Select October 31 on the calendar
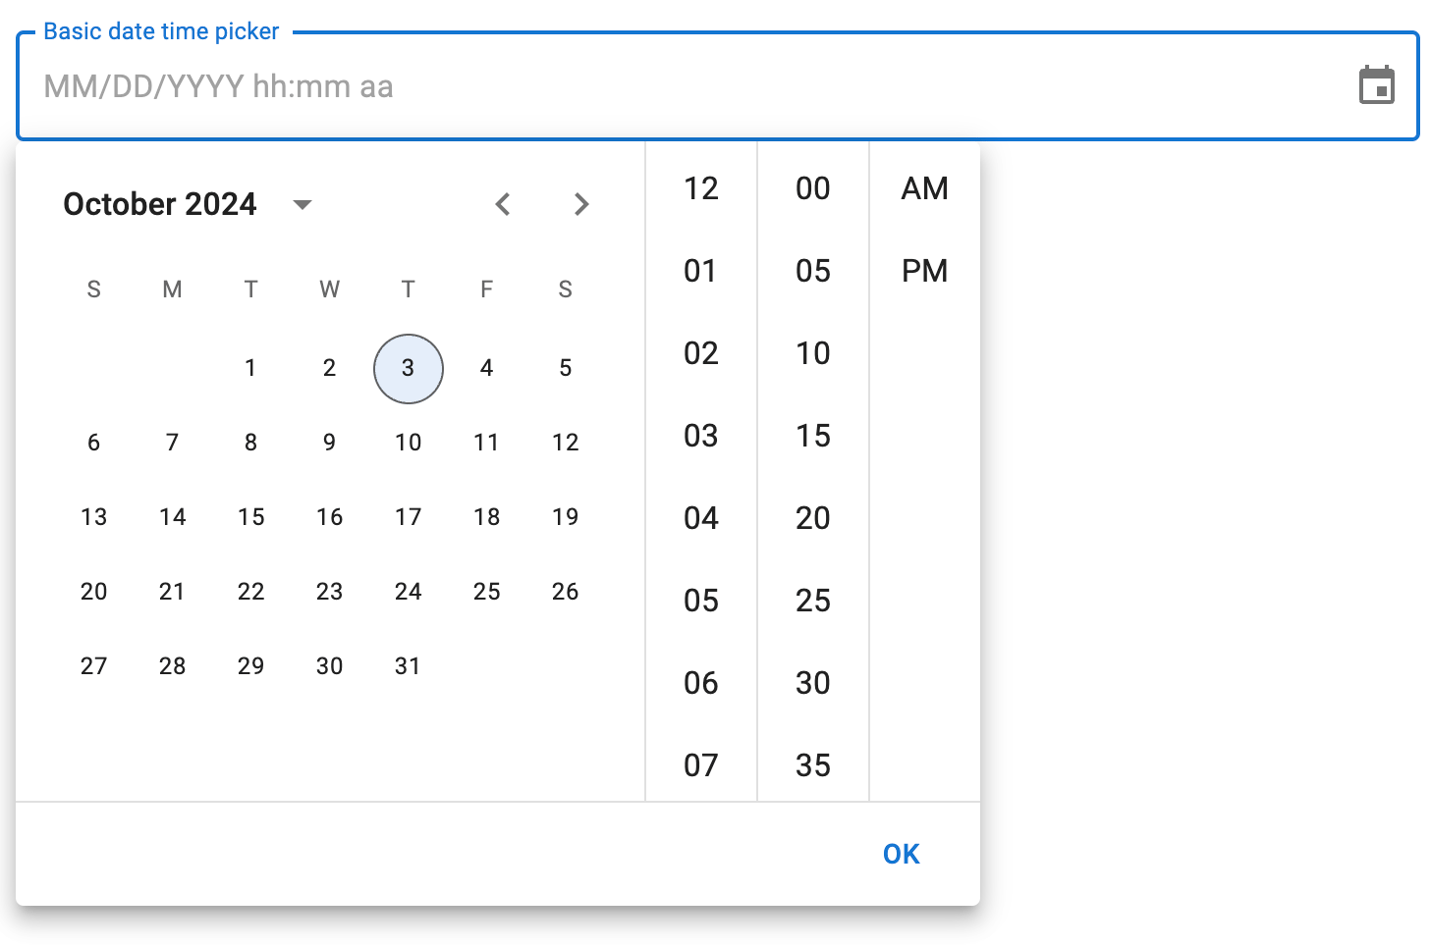Viewport: 1430px width, 946px height. point(407,665)
